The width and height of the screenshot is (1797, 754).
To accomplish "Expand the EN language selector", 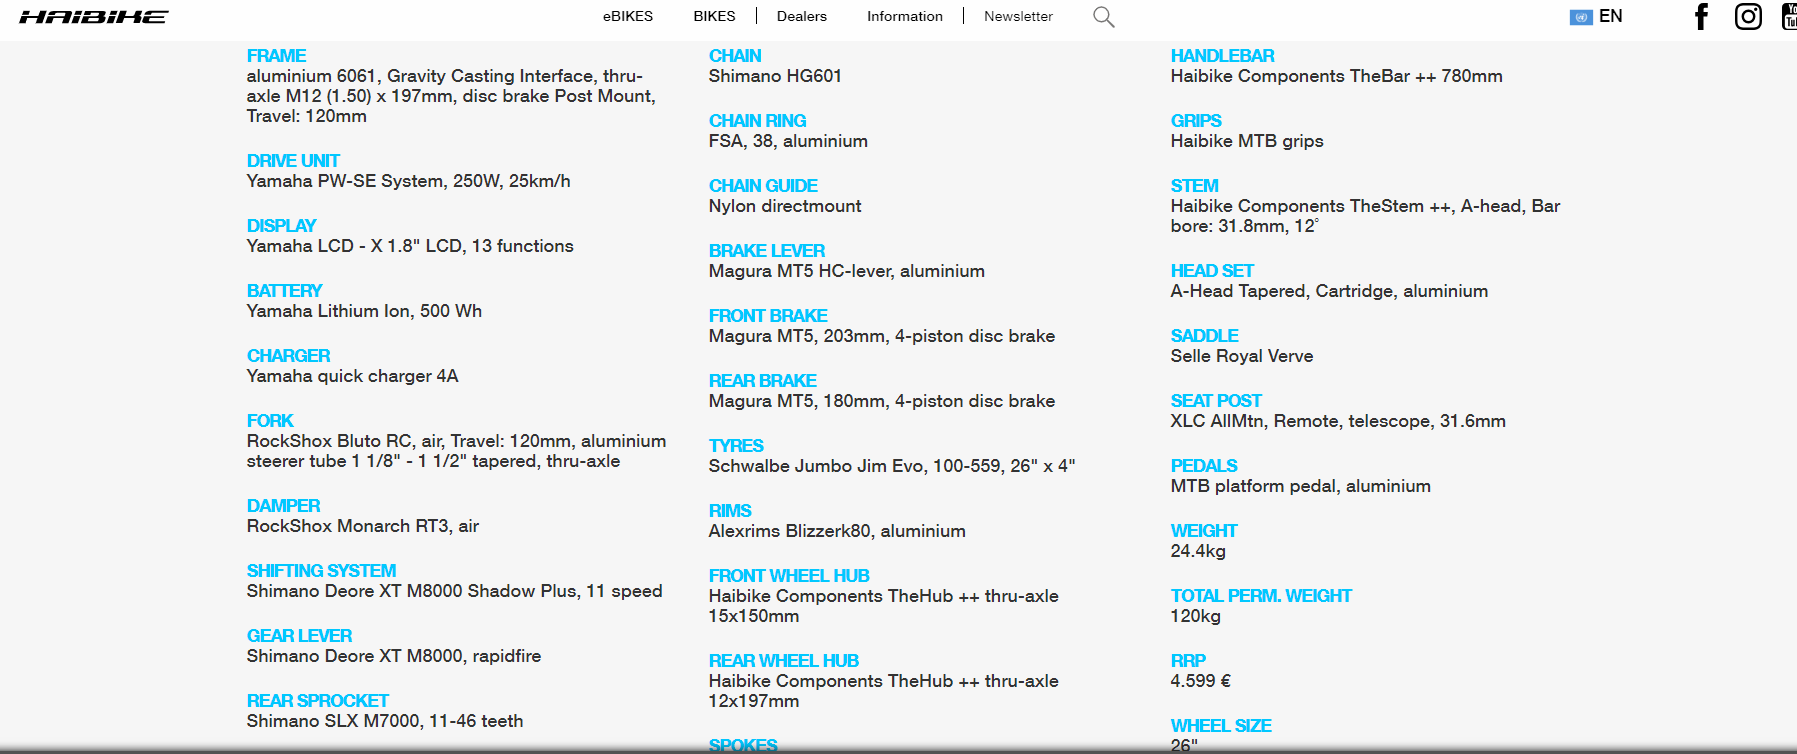I will 1610,16.
